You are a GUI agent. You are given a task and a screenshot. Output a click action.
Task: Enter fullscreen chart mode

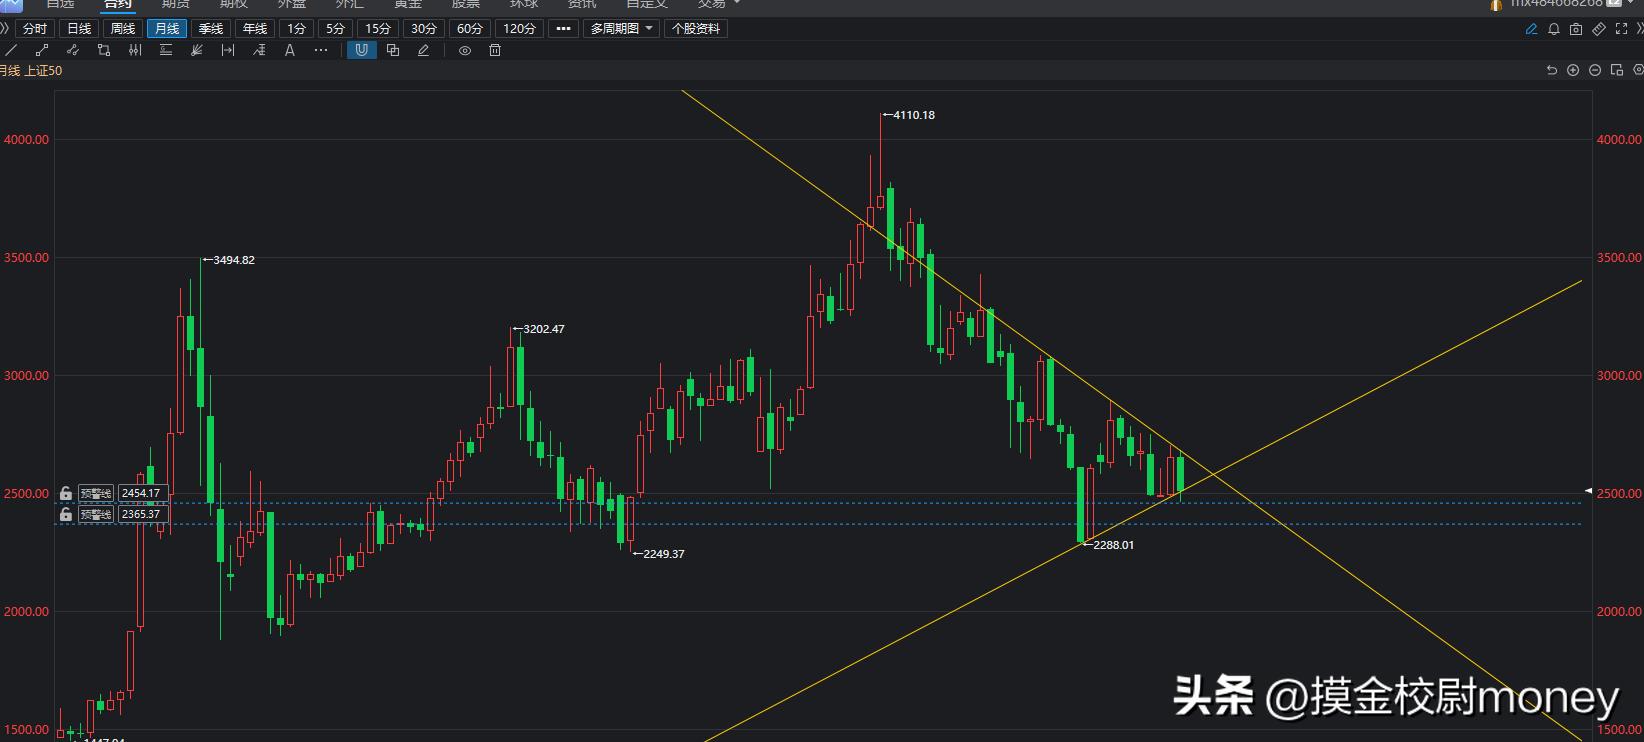(x=1622, y=29)
